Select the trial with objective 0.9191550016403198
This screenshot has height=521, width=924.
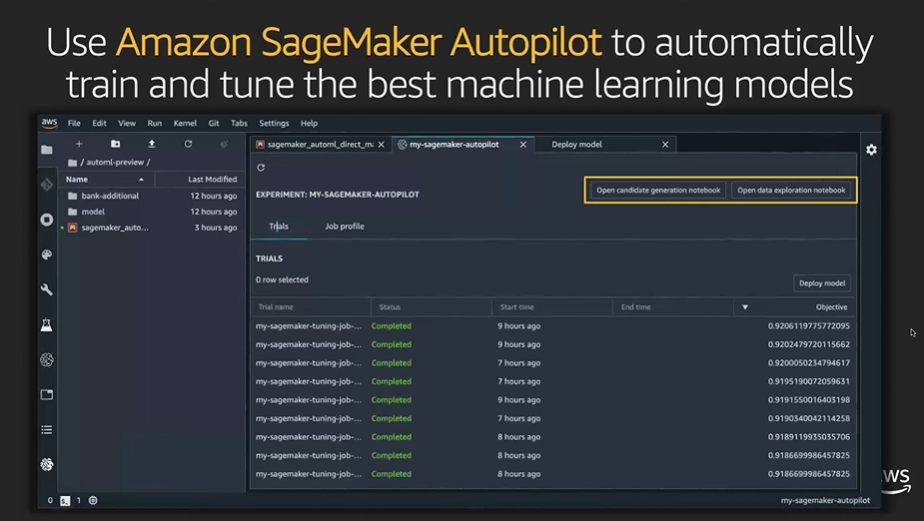[x=553, y=400]
